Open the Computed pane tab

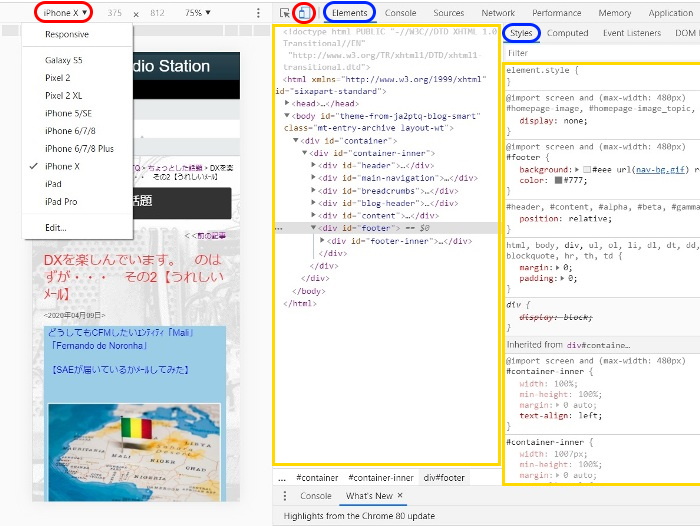(567, 33)
